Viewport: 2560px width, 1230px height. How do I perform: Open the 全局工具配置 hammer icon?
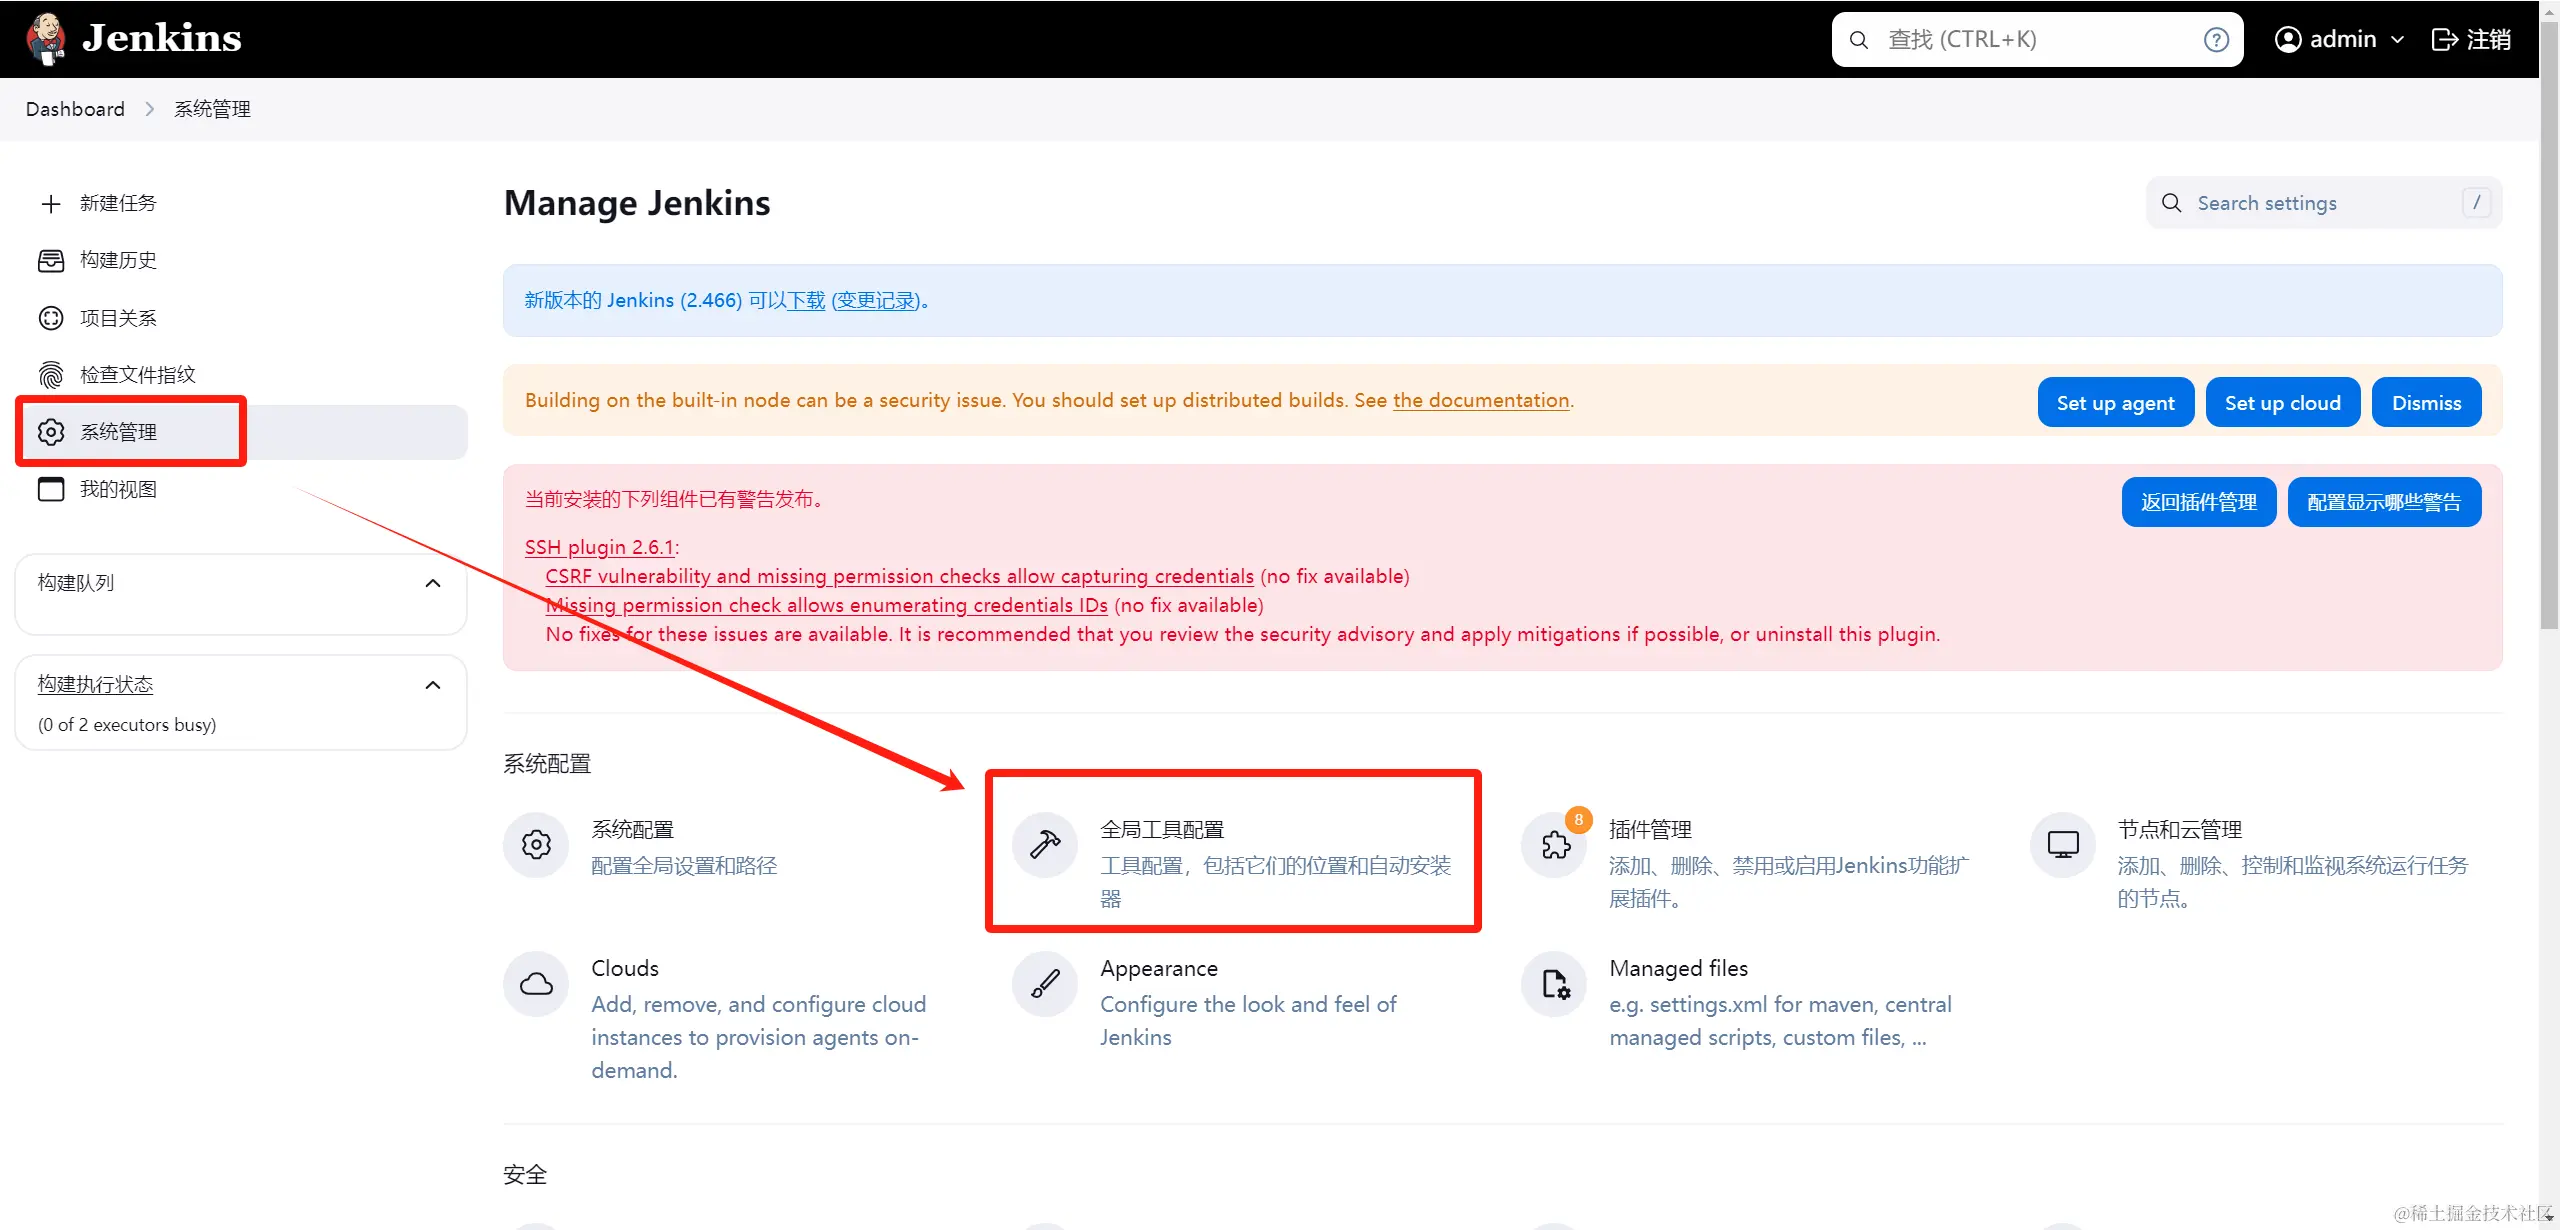tap(1045, 845)
